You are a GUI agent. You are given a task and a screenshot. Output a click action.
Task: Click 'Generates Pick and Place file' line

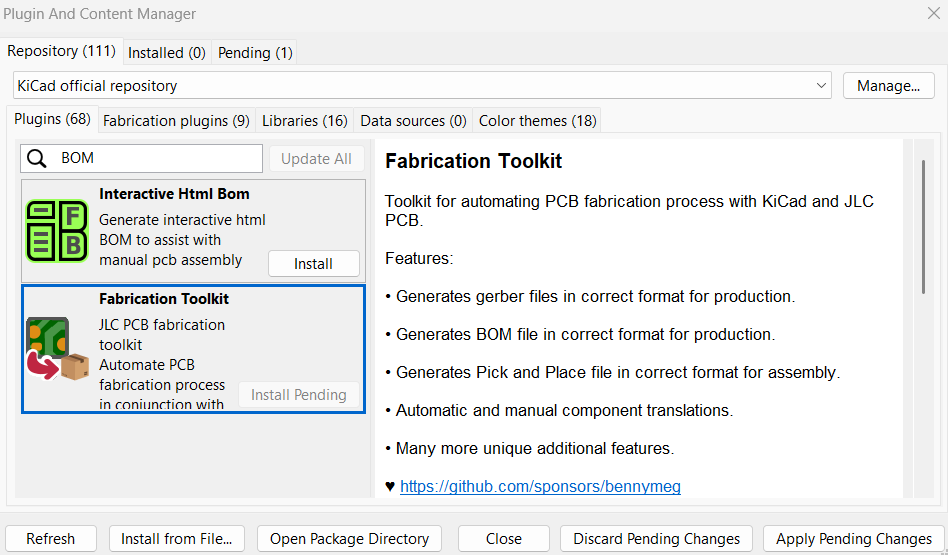point(613,372)
